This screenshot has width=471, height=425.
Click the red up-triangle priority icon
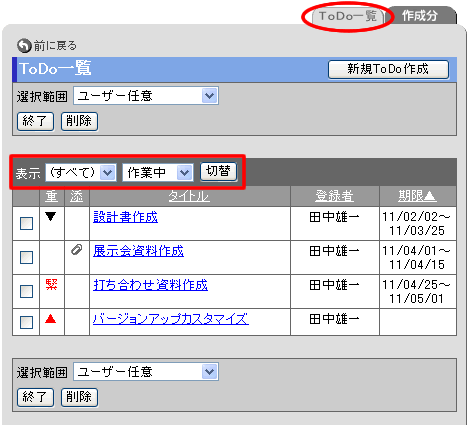click(51, 319)
